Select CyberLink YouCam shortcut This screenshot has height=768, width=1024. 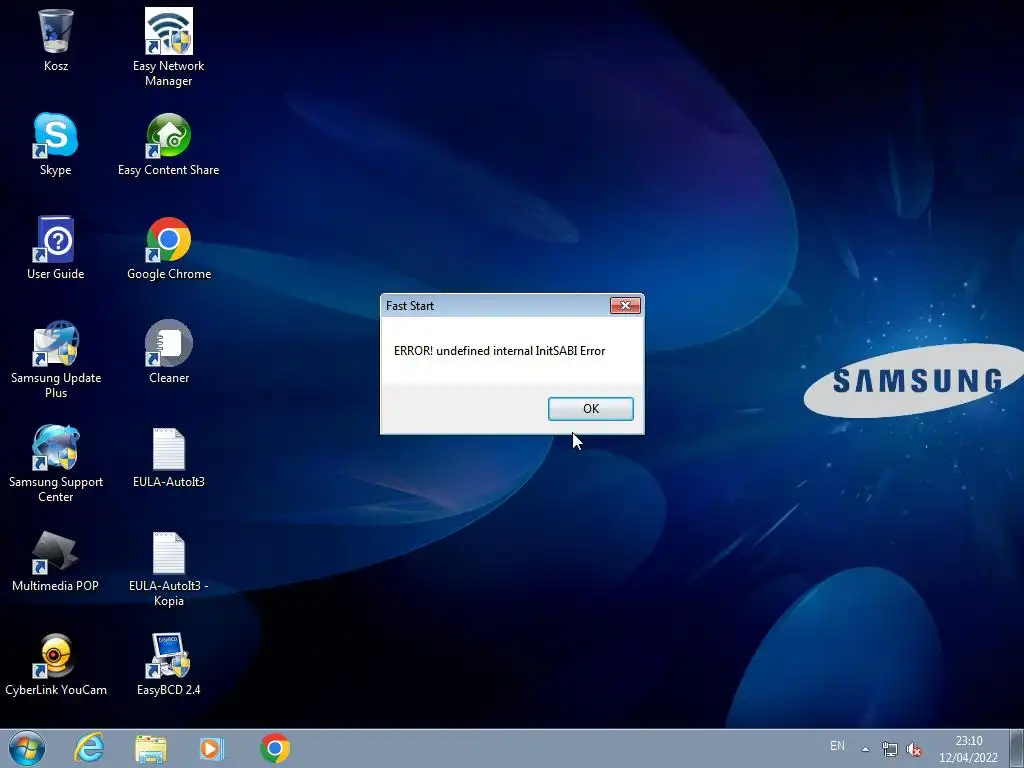(x=56, y=664)
